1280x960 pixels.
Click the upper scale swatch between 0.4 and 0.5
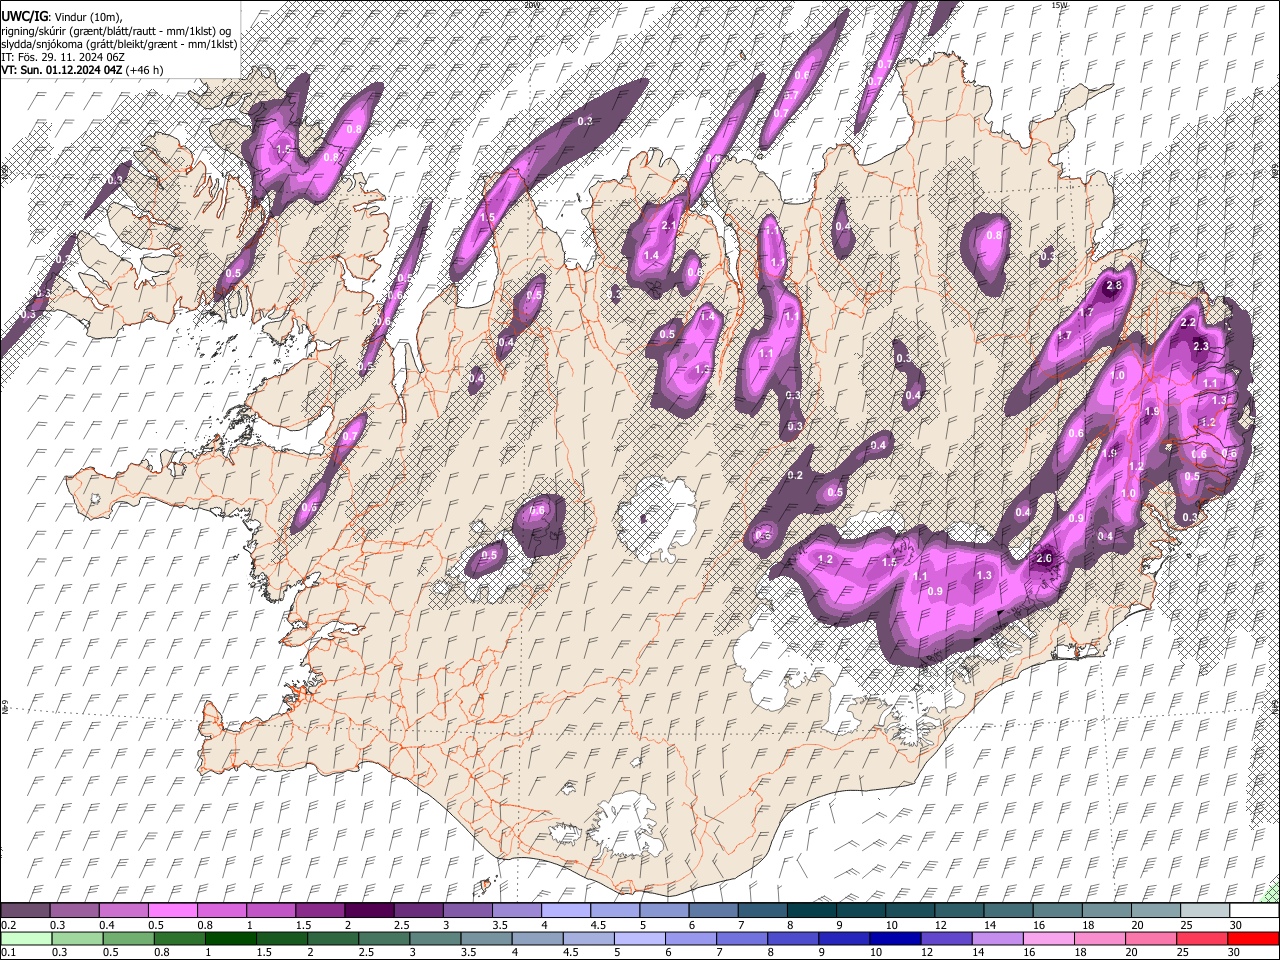coord(123,910)
